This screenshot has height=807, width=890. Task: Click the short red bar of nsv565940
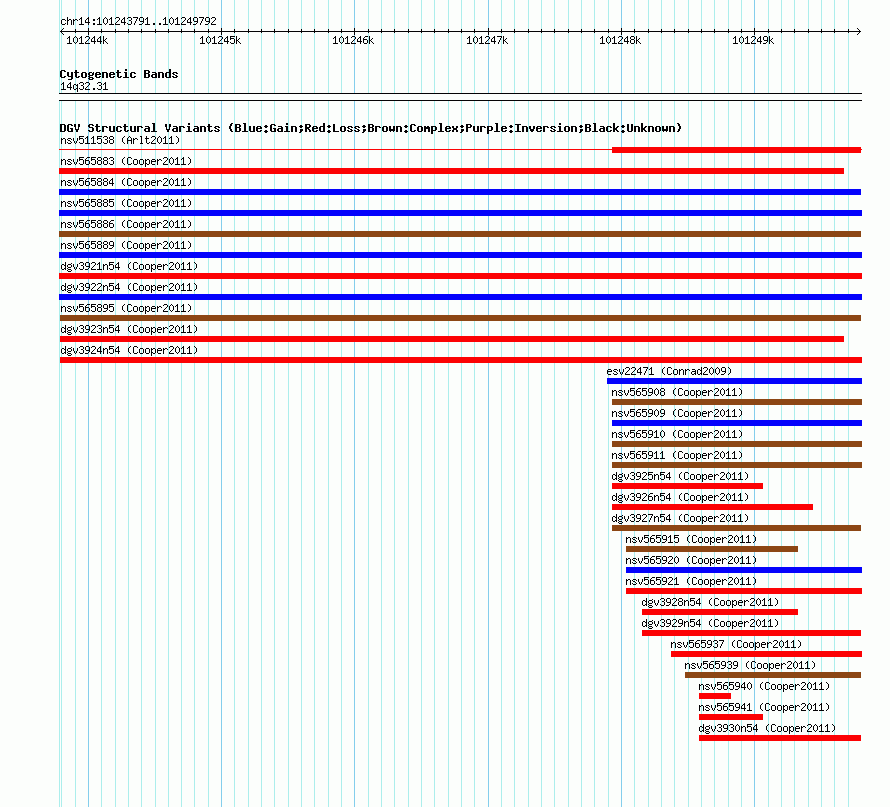click(x=715, y=696)
